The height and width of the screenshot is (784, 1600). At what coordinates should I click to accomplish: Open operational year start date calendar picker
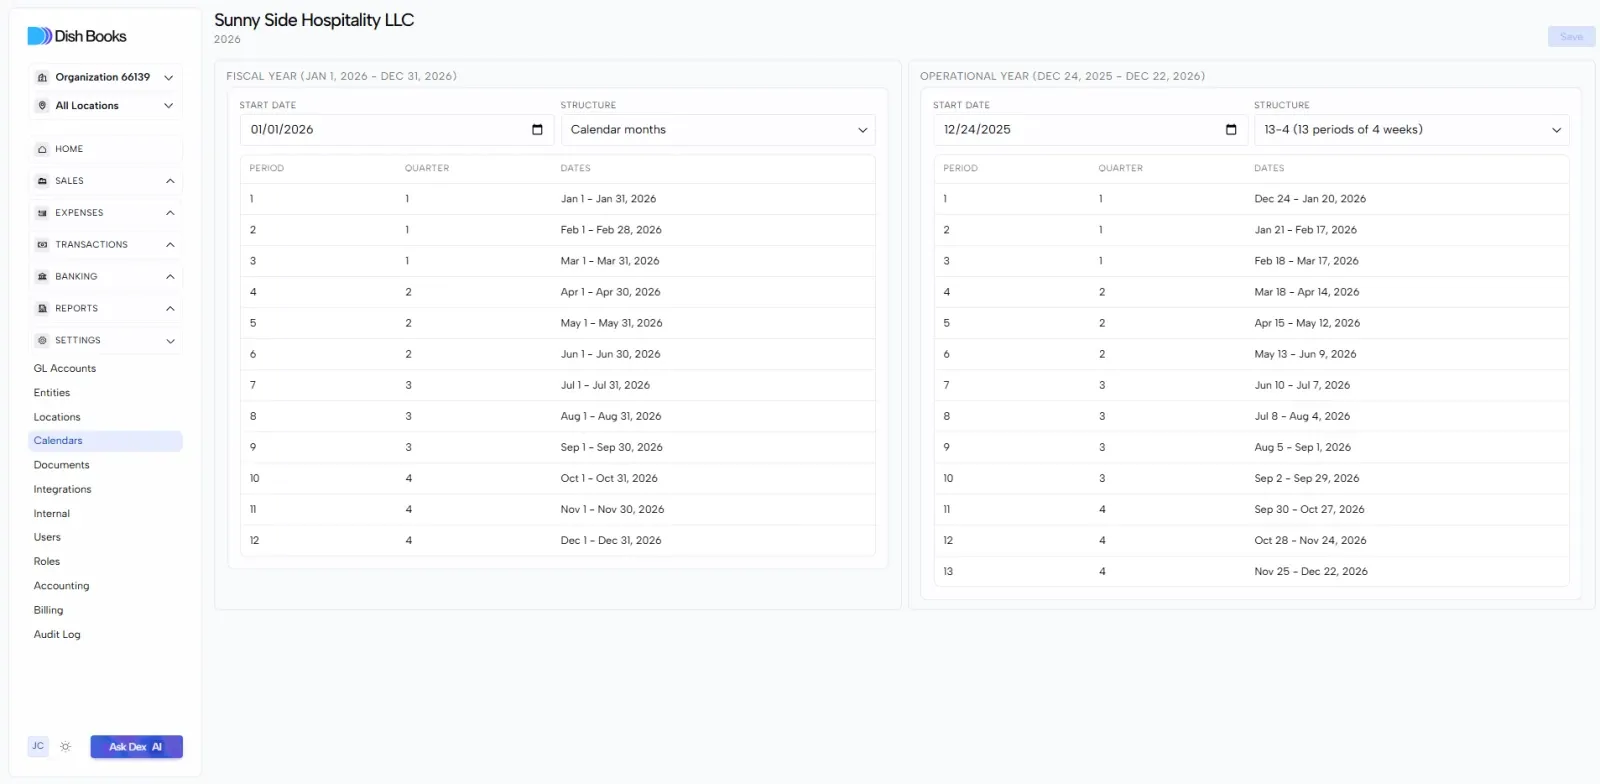(x=1231, y=130)
